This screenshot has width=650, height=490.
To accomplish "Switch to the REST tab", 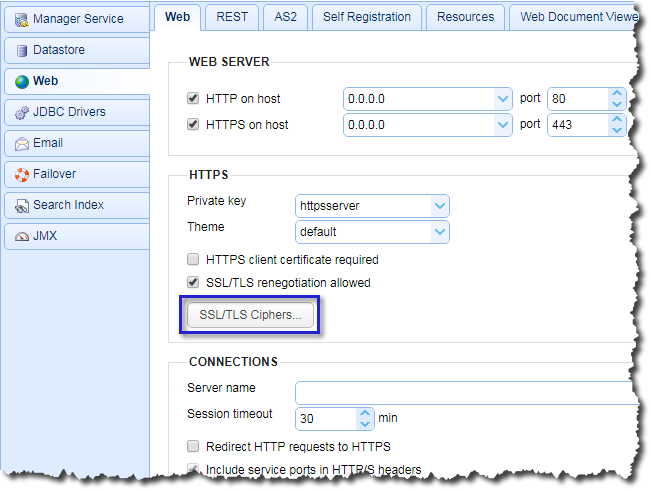I will tap(232, 17).
